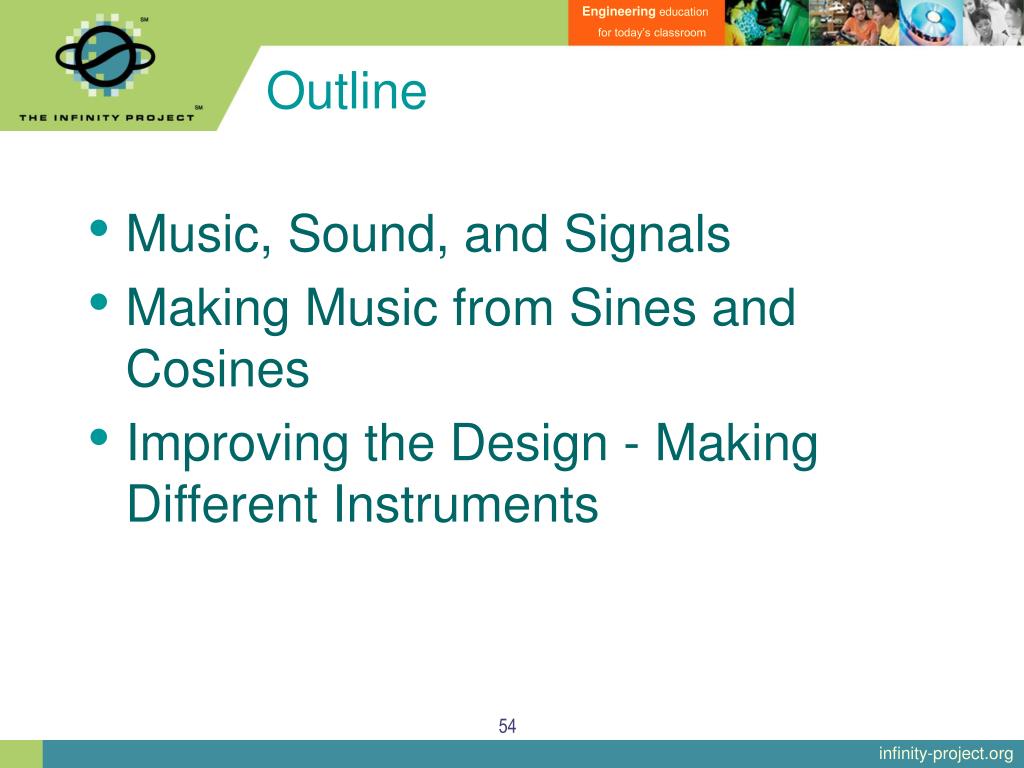Click the Infinity Project planet logo
This screenshot has height=768, width=1024.
[105, 56]
